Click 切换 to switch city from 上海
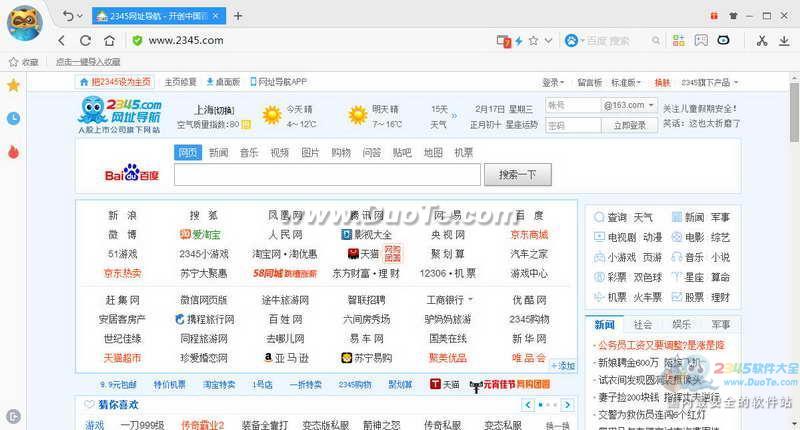The image size is (800, 430). pyautogui.click(x=224, y=110)
